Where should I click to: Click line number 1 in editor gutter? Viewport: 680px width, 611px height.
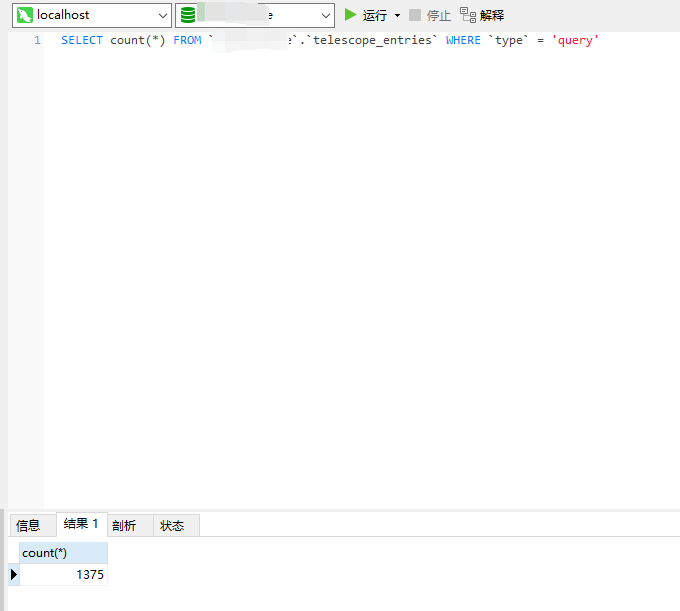click(37, 41)
